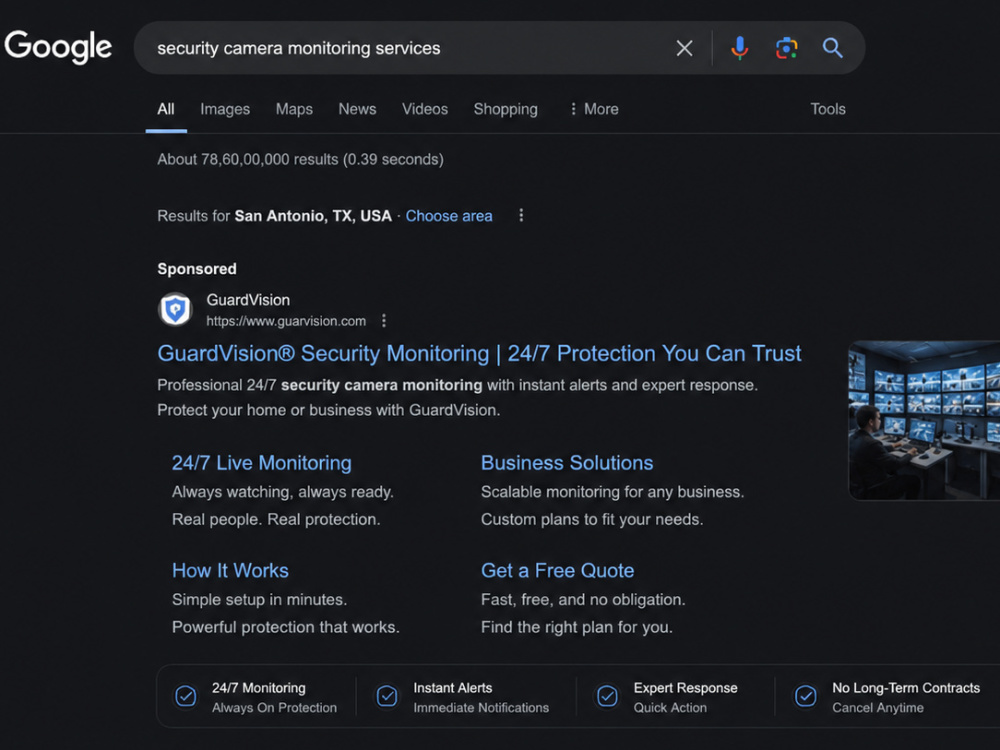The width and height of the screenshot is (1000, 750).
Task: Click 'Scalable monitoring for any business.' text
Action: [x=612, y=492]
